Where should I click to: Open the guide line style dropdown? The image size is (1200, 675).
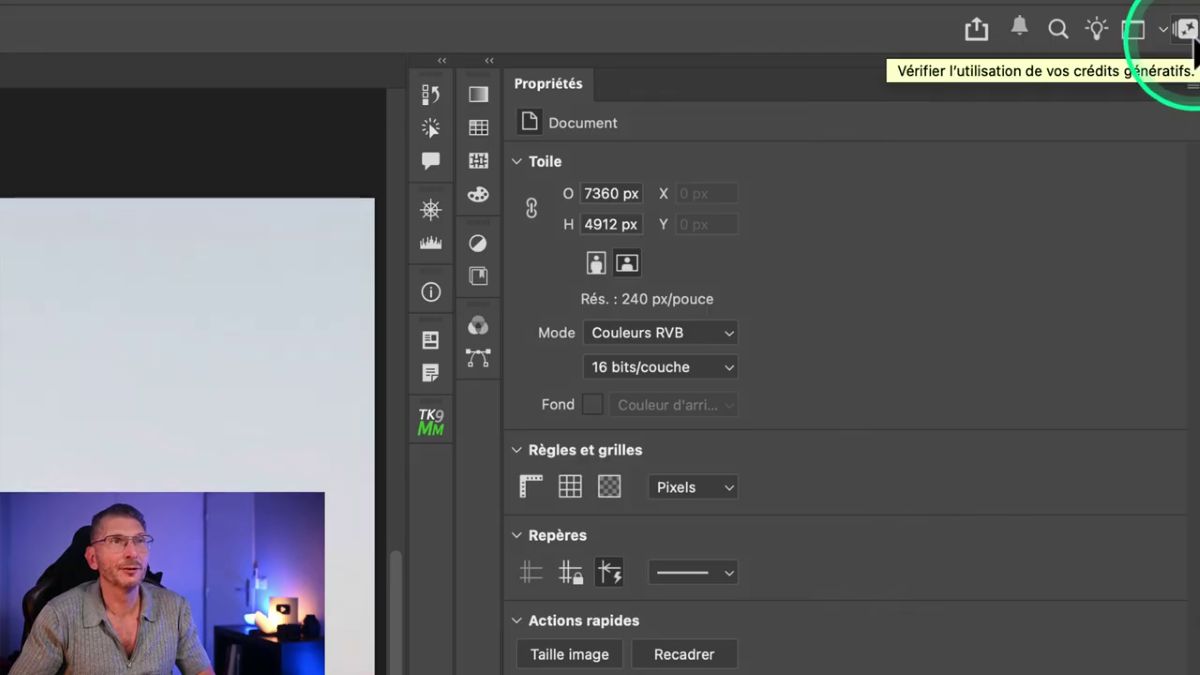coord(693,572)
